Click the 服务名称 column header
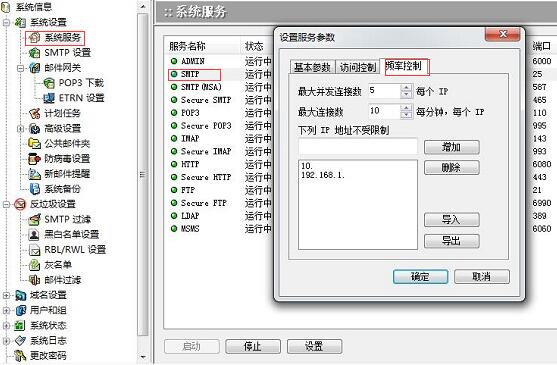 (x=187, y=46)
